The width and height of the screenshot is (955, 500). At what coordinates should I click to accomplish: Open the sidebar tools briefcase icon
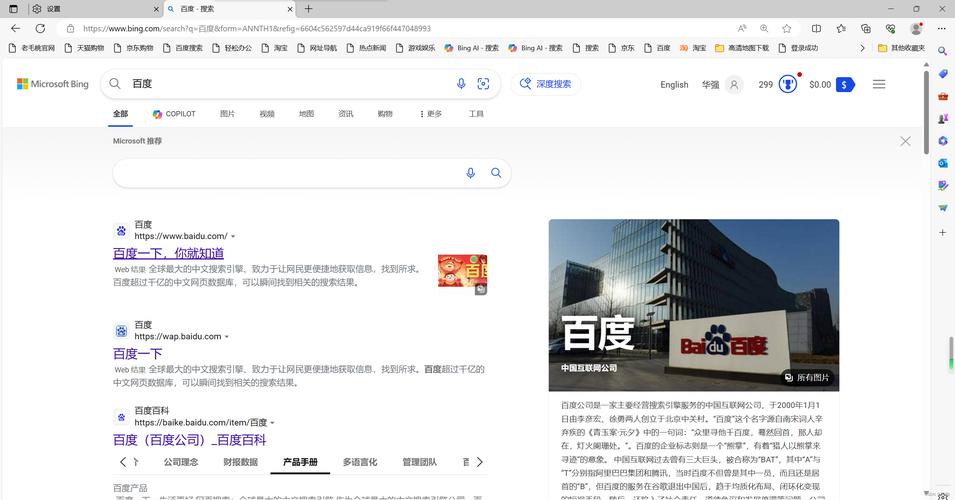(x=943, y=96)
